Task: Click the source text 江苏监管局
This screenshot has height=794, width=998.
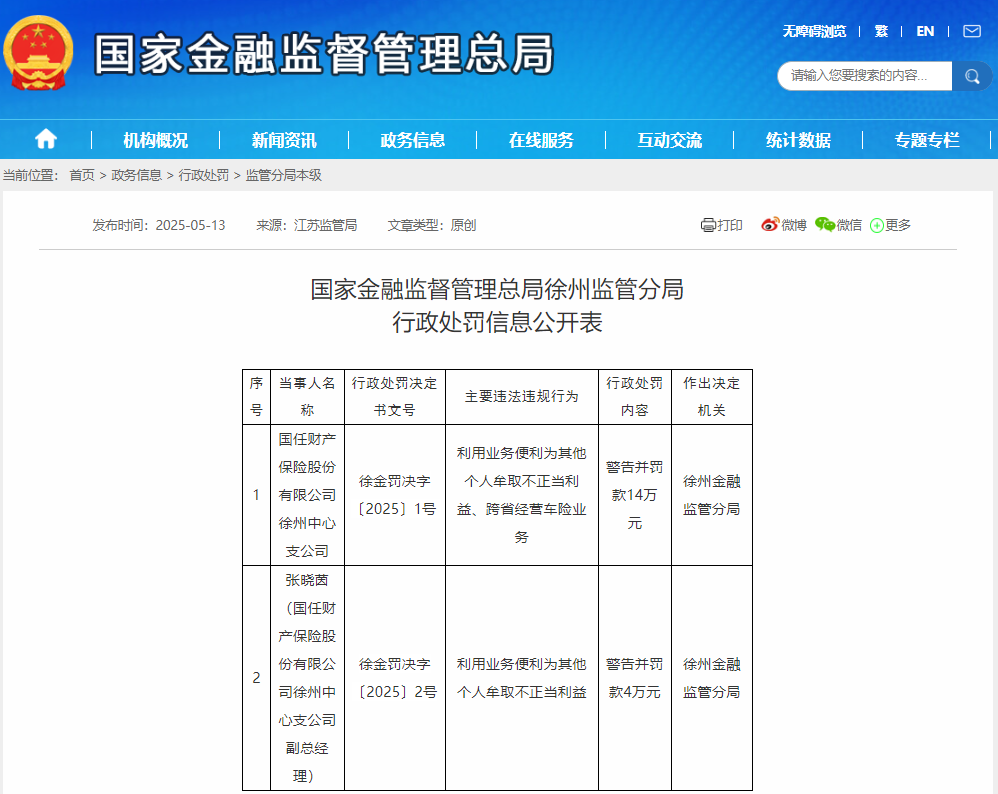Action: 325,225
